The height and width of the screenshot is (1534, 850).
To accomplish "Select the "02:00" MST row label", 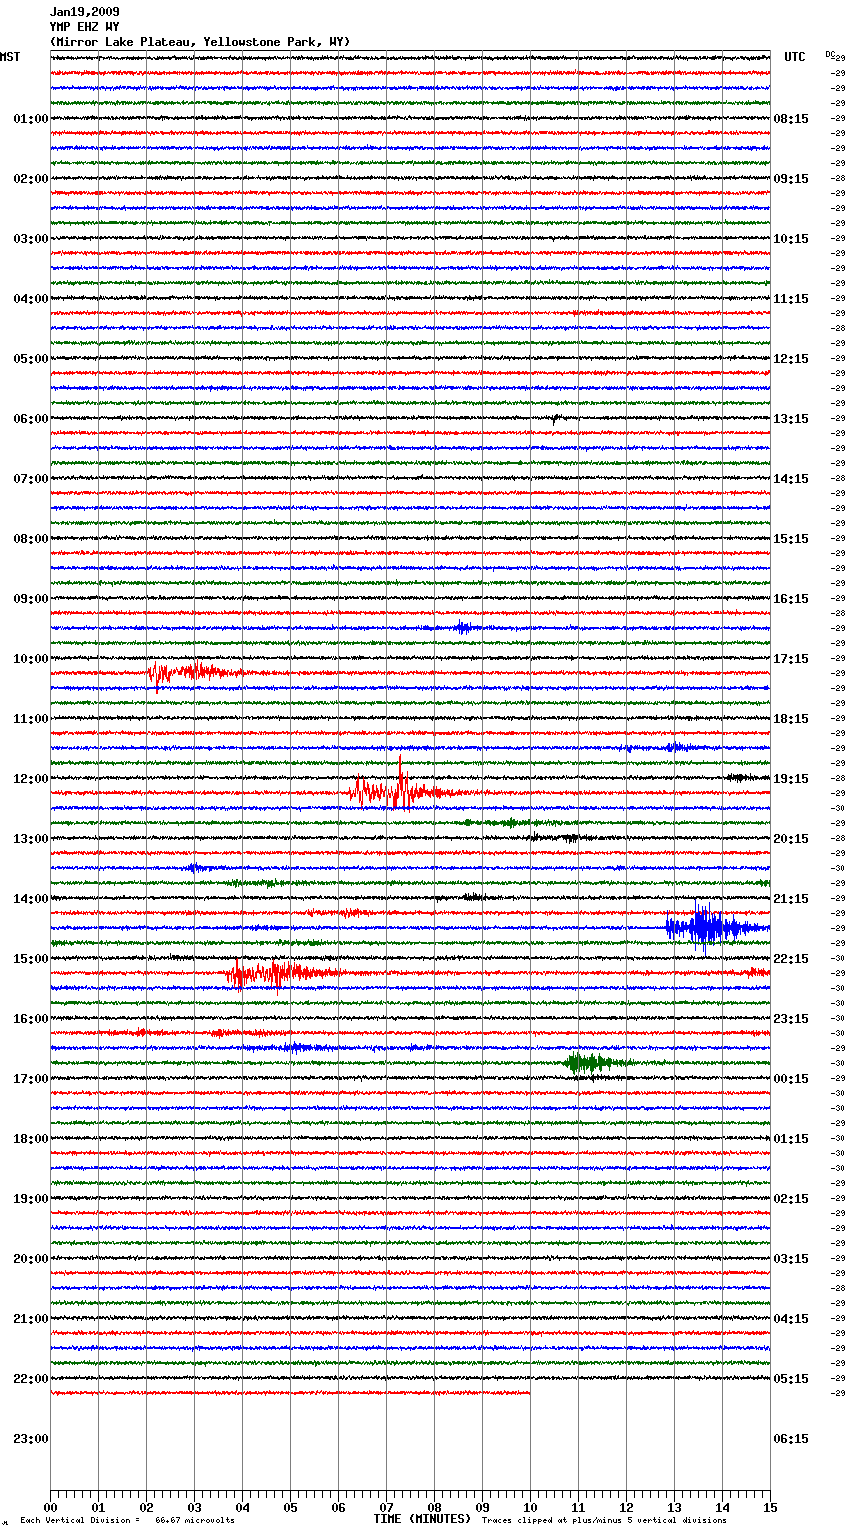I will [31, 179].
